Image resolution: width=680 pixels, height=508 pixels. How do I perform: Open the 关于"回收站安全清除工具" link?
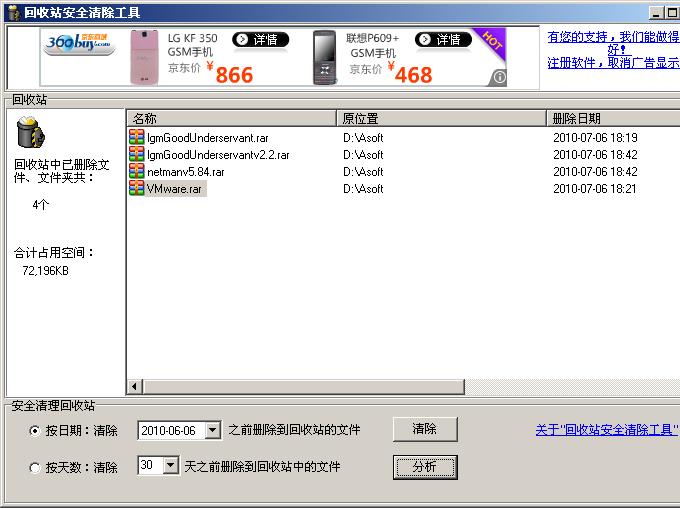tap(607, 430)
